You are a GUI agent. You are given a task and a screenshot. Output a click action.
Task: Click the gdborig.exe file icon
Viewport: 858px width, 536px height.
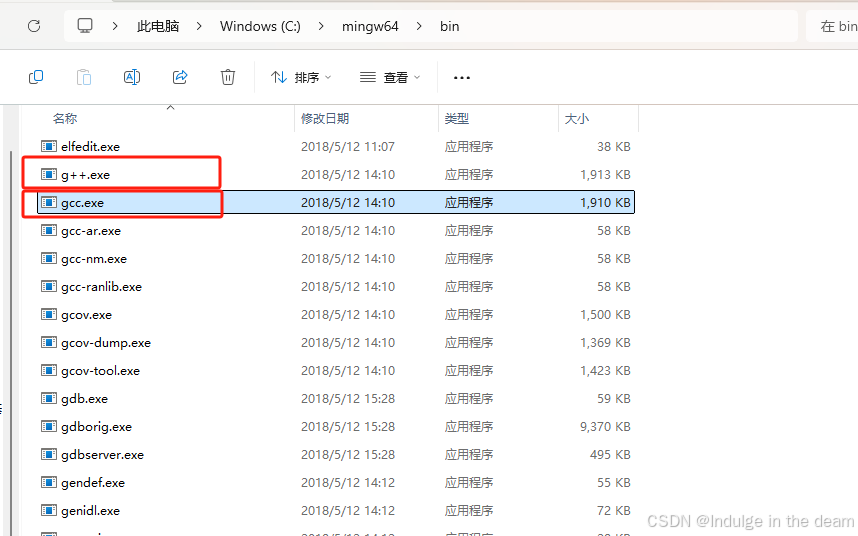pos(49,426)
